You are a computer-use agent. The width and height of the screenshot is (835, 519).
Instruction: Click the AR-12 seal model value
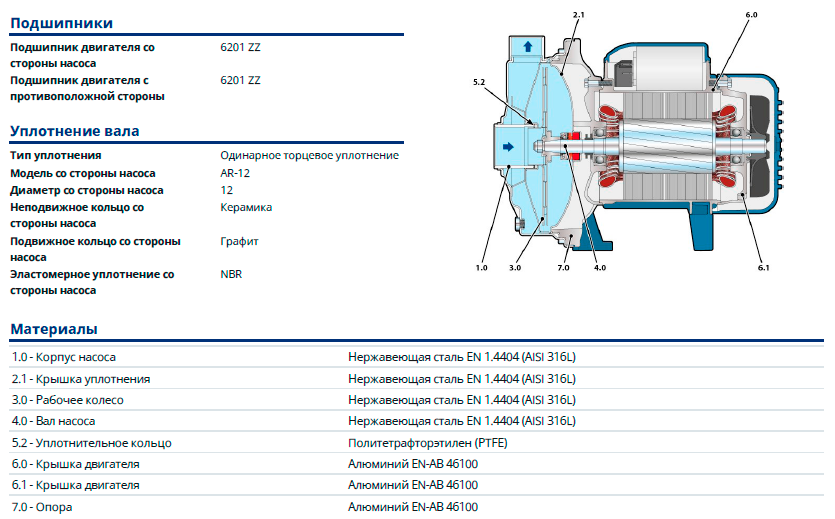tap(235, 173)
